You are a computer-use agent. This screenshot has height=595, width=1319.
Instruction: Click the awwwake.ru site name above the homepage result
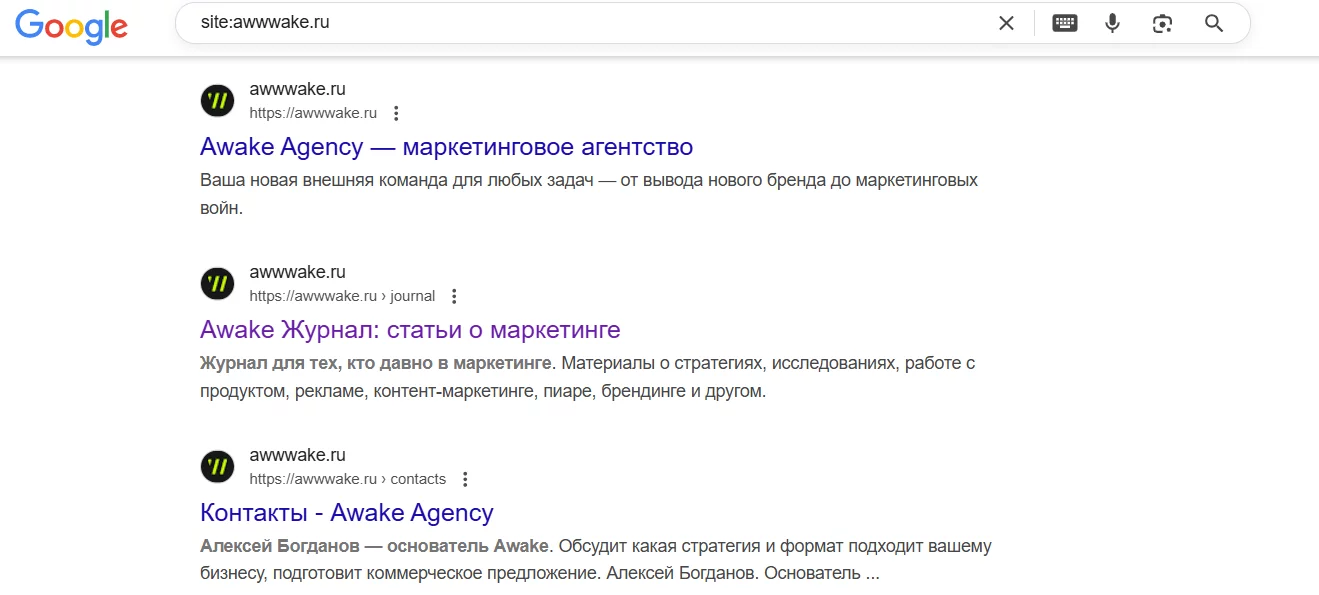(297, 89)
